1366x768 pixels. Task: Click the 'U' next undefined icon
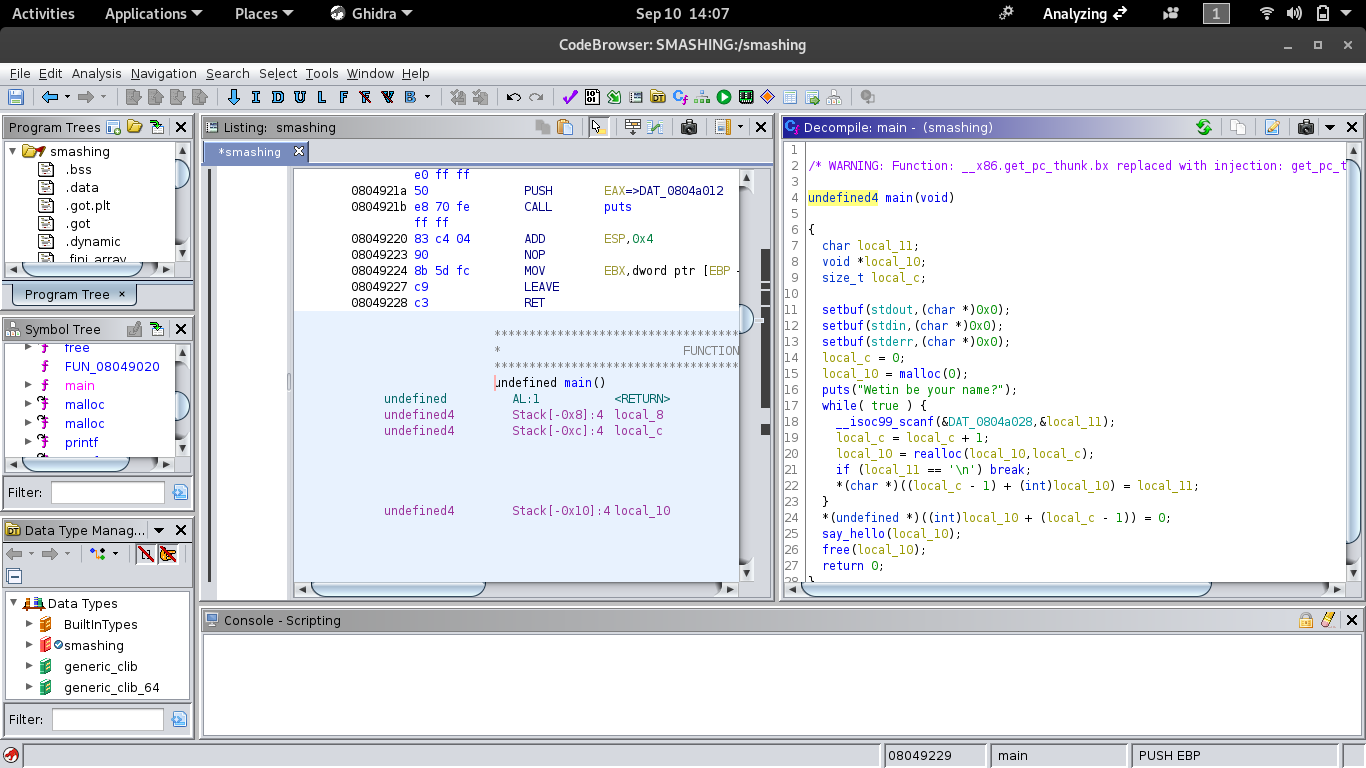(299, 97)
